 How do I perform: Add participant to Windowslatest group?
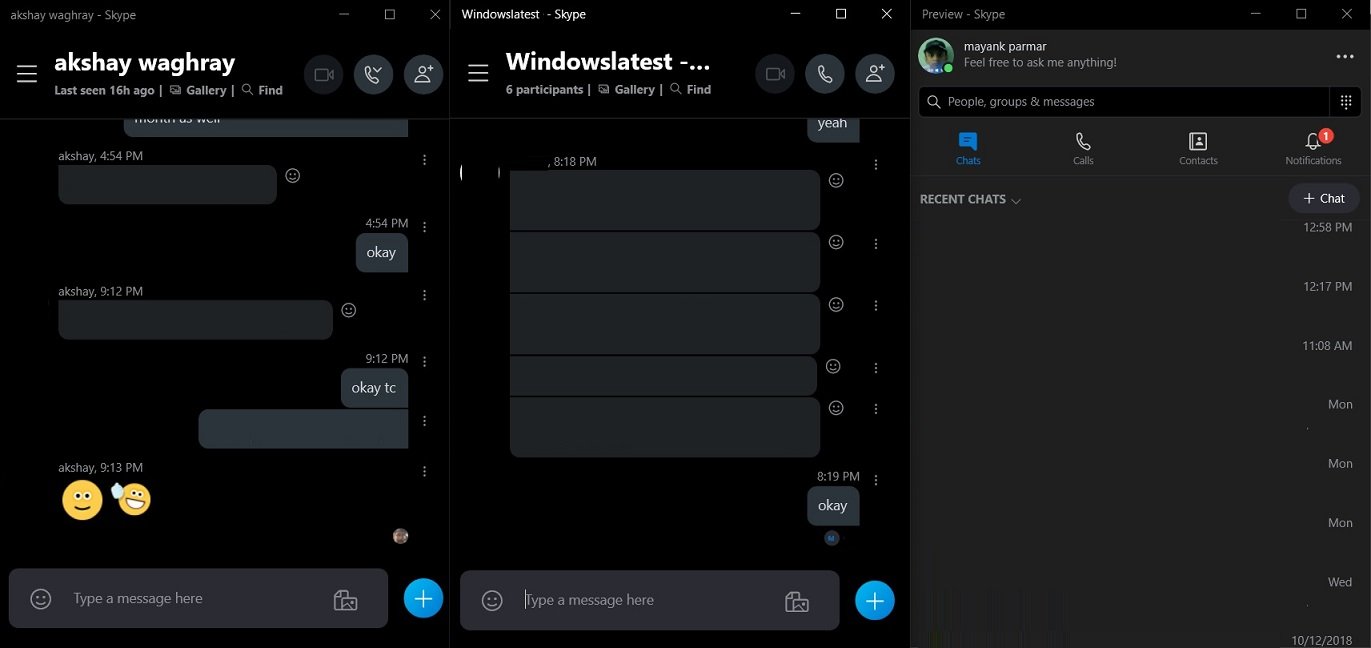pyautogui.click(x=875, y=74)
